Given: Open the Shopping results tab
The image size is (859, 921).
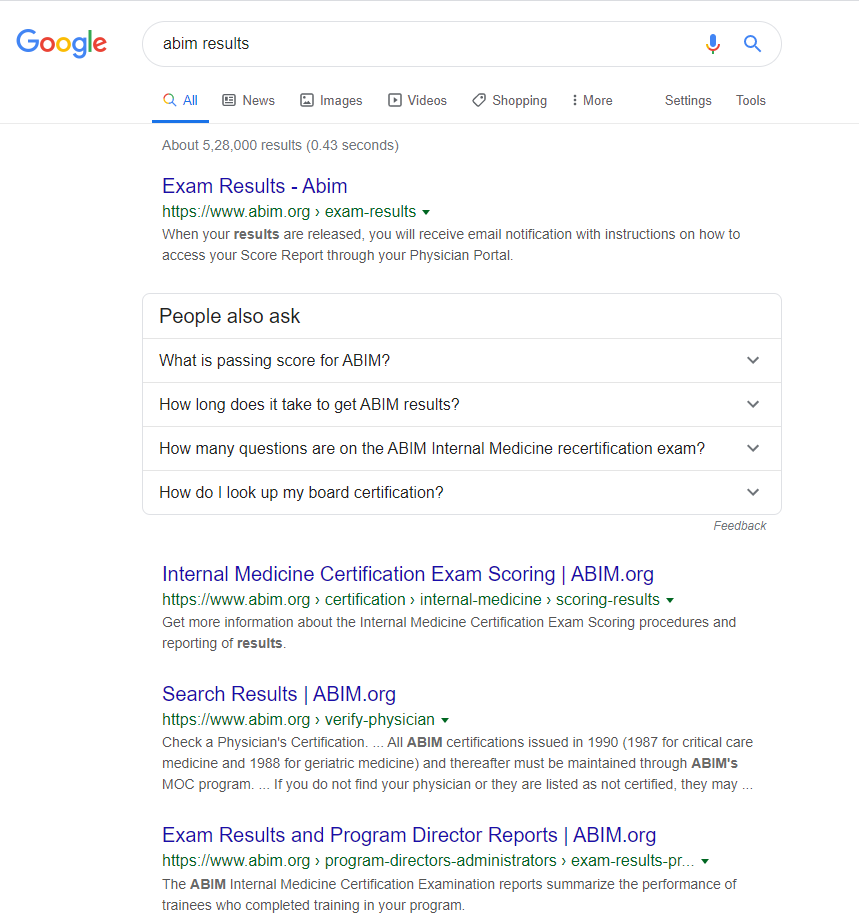Looking at the screenshot, I should pyautogui.click(x=509, y=100).
